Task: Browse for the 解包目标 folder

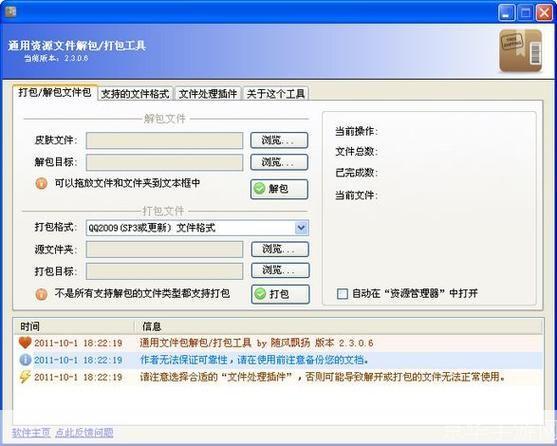Action: 279,162
